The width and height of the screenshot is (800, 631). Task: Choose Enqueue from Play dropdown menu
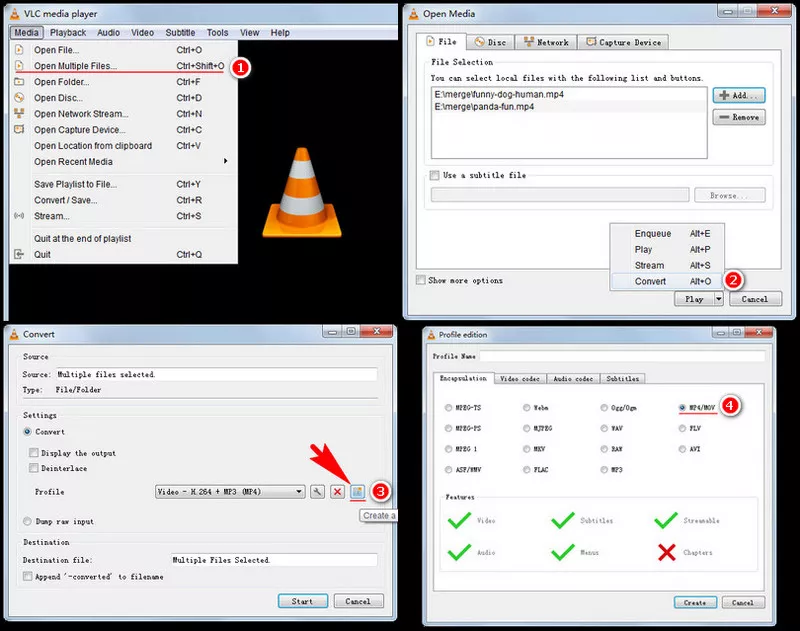coord(667,234)
